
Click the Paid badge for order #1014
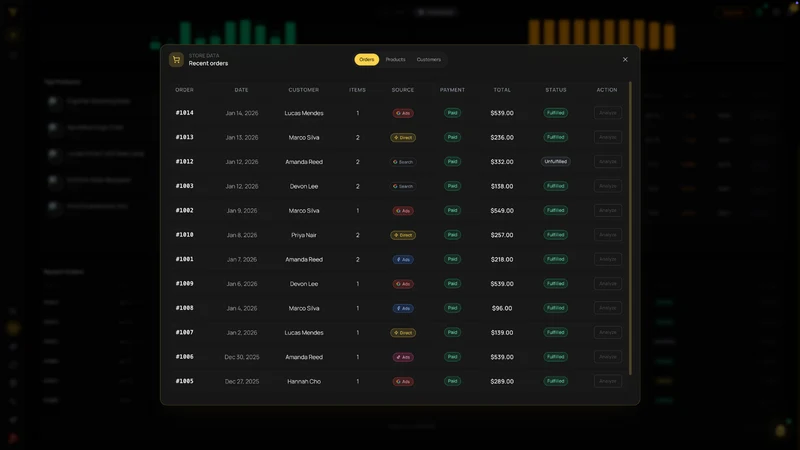pos(453,113)
